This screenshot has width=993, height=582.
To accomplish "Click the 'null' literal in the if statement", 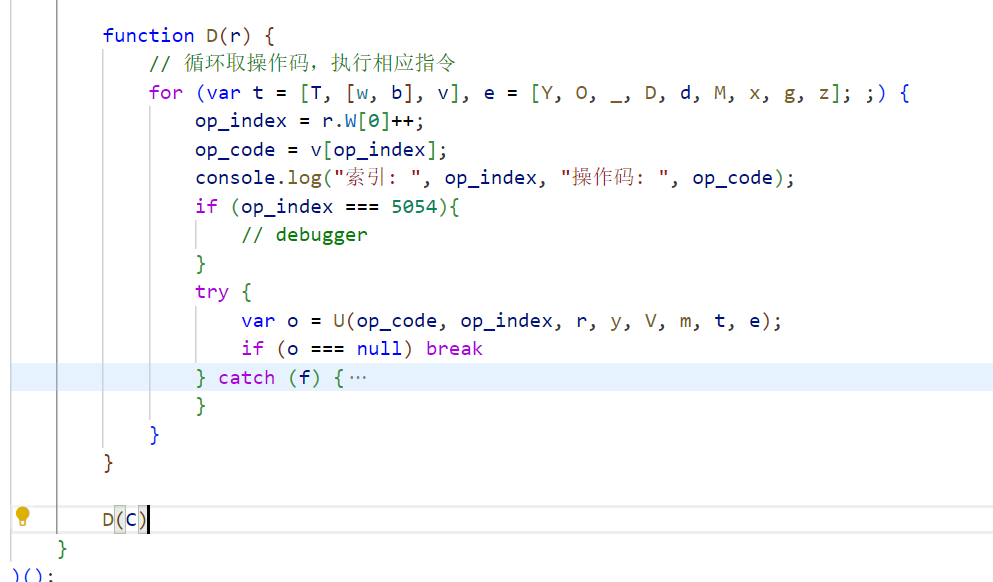I will [x=379, y=349].
